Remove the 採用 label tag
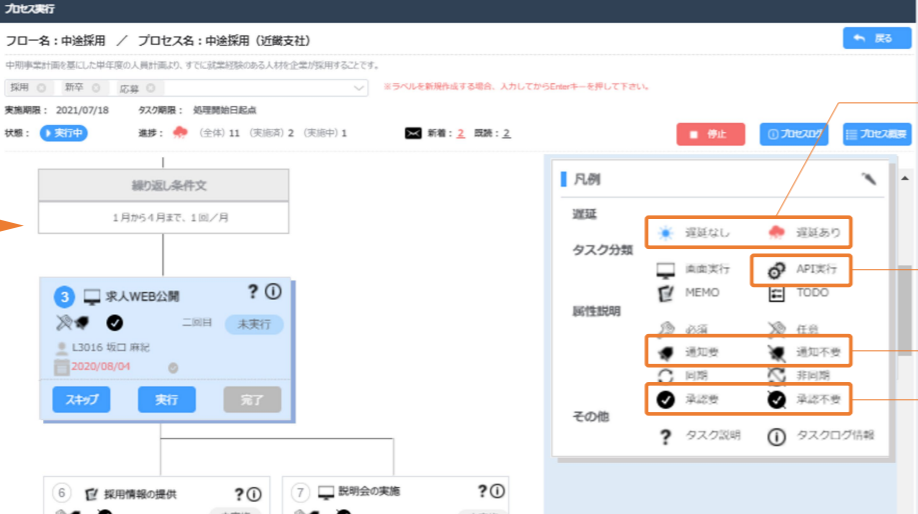This screenshot has height=514, width=918. point(41,88)
